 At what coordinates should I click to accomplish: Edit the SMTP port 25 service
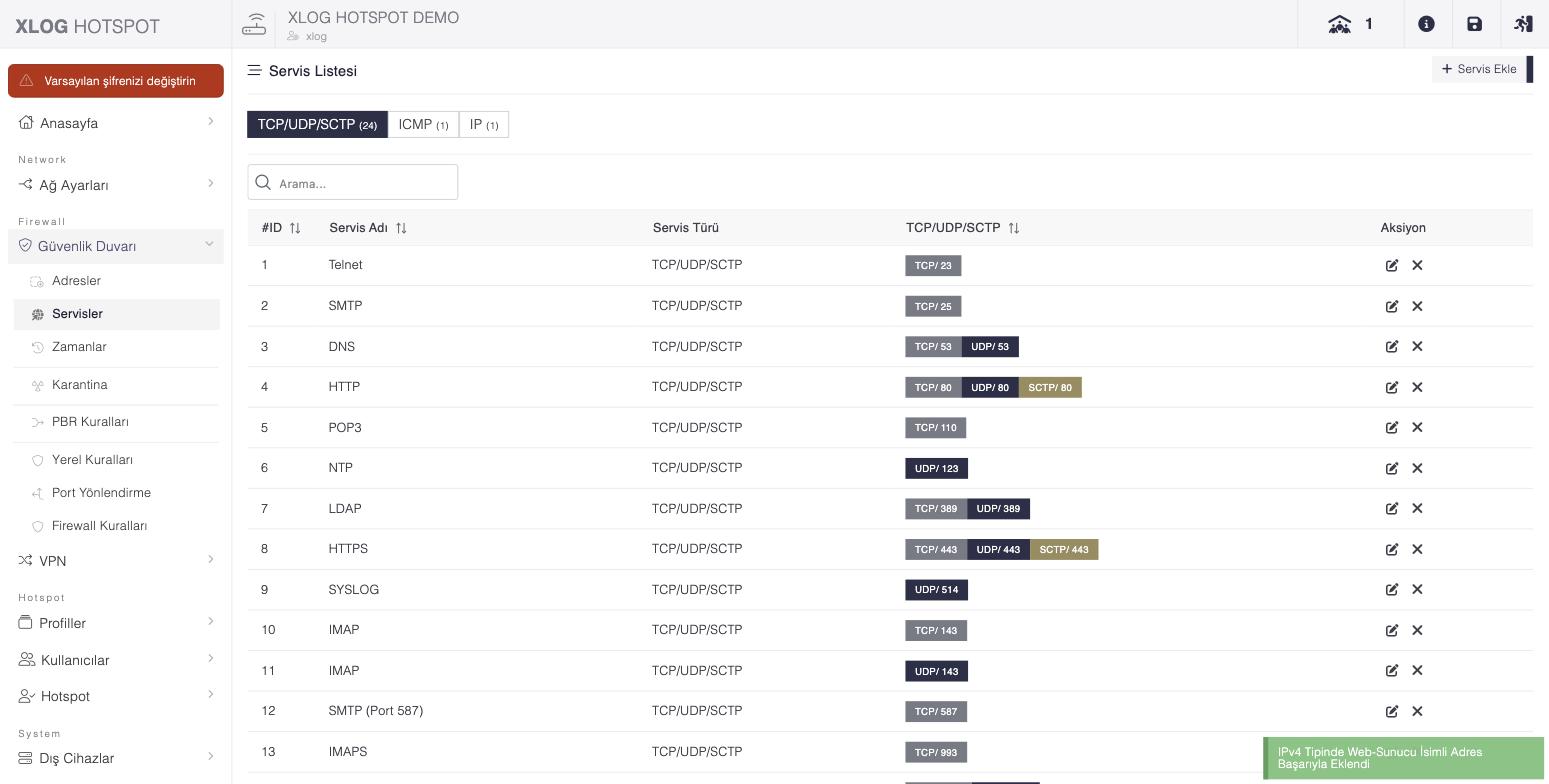click(1391, 306)
